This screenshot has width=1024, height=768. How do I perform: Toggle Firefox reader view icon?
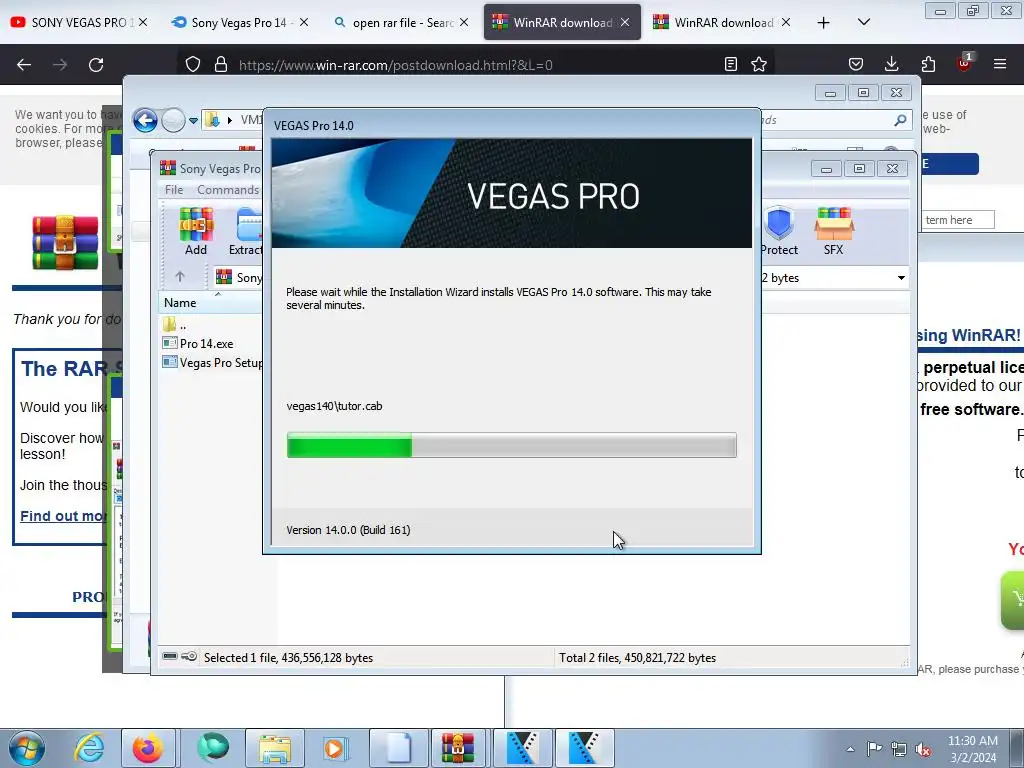point(731,64)
